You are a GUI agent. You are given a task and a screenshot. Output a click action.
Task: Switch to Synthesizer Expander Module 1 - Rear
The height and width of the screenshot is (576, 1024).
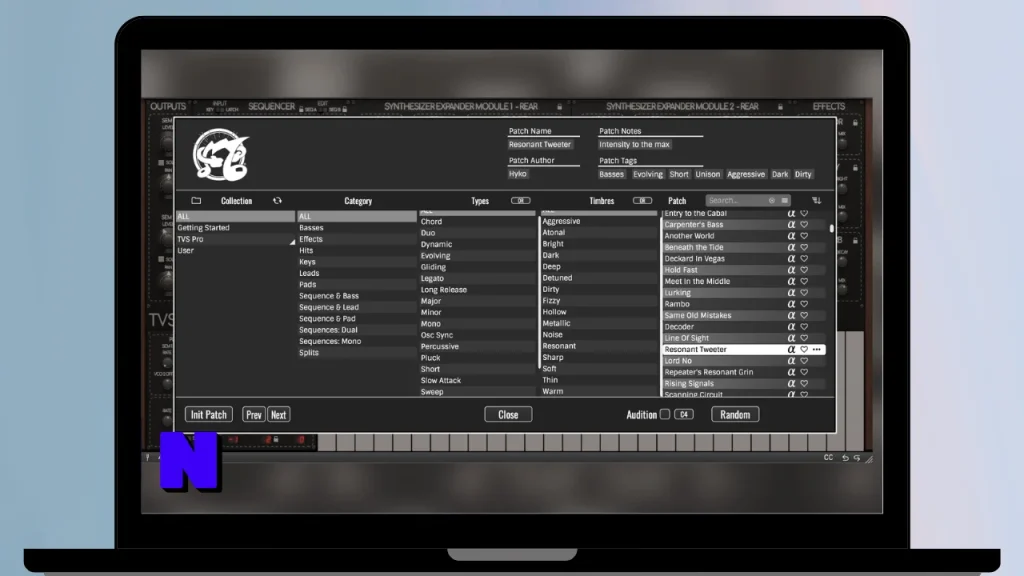pos(461,106)
